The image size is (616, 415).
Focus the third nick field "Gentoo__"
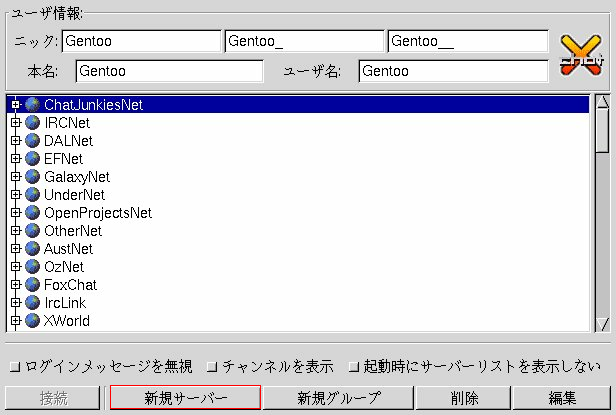(468, 41)
